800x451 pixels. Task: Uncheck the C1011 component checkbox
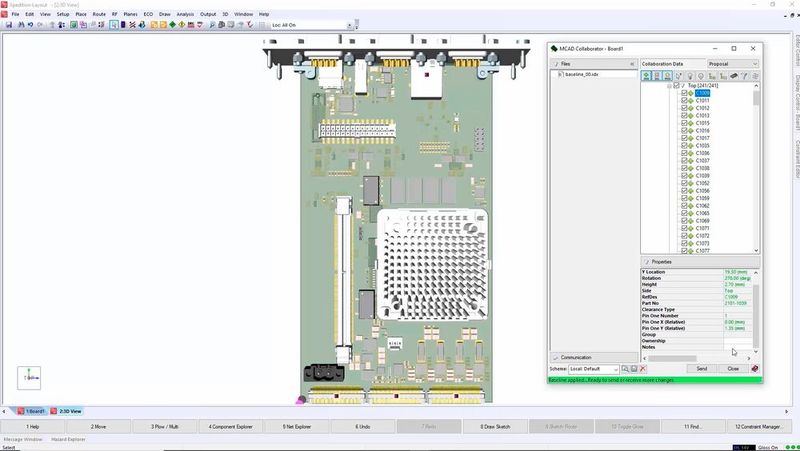click(x=684, y=101)
